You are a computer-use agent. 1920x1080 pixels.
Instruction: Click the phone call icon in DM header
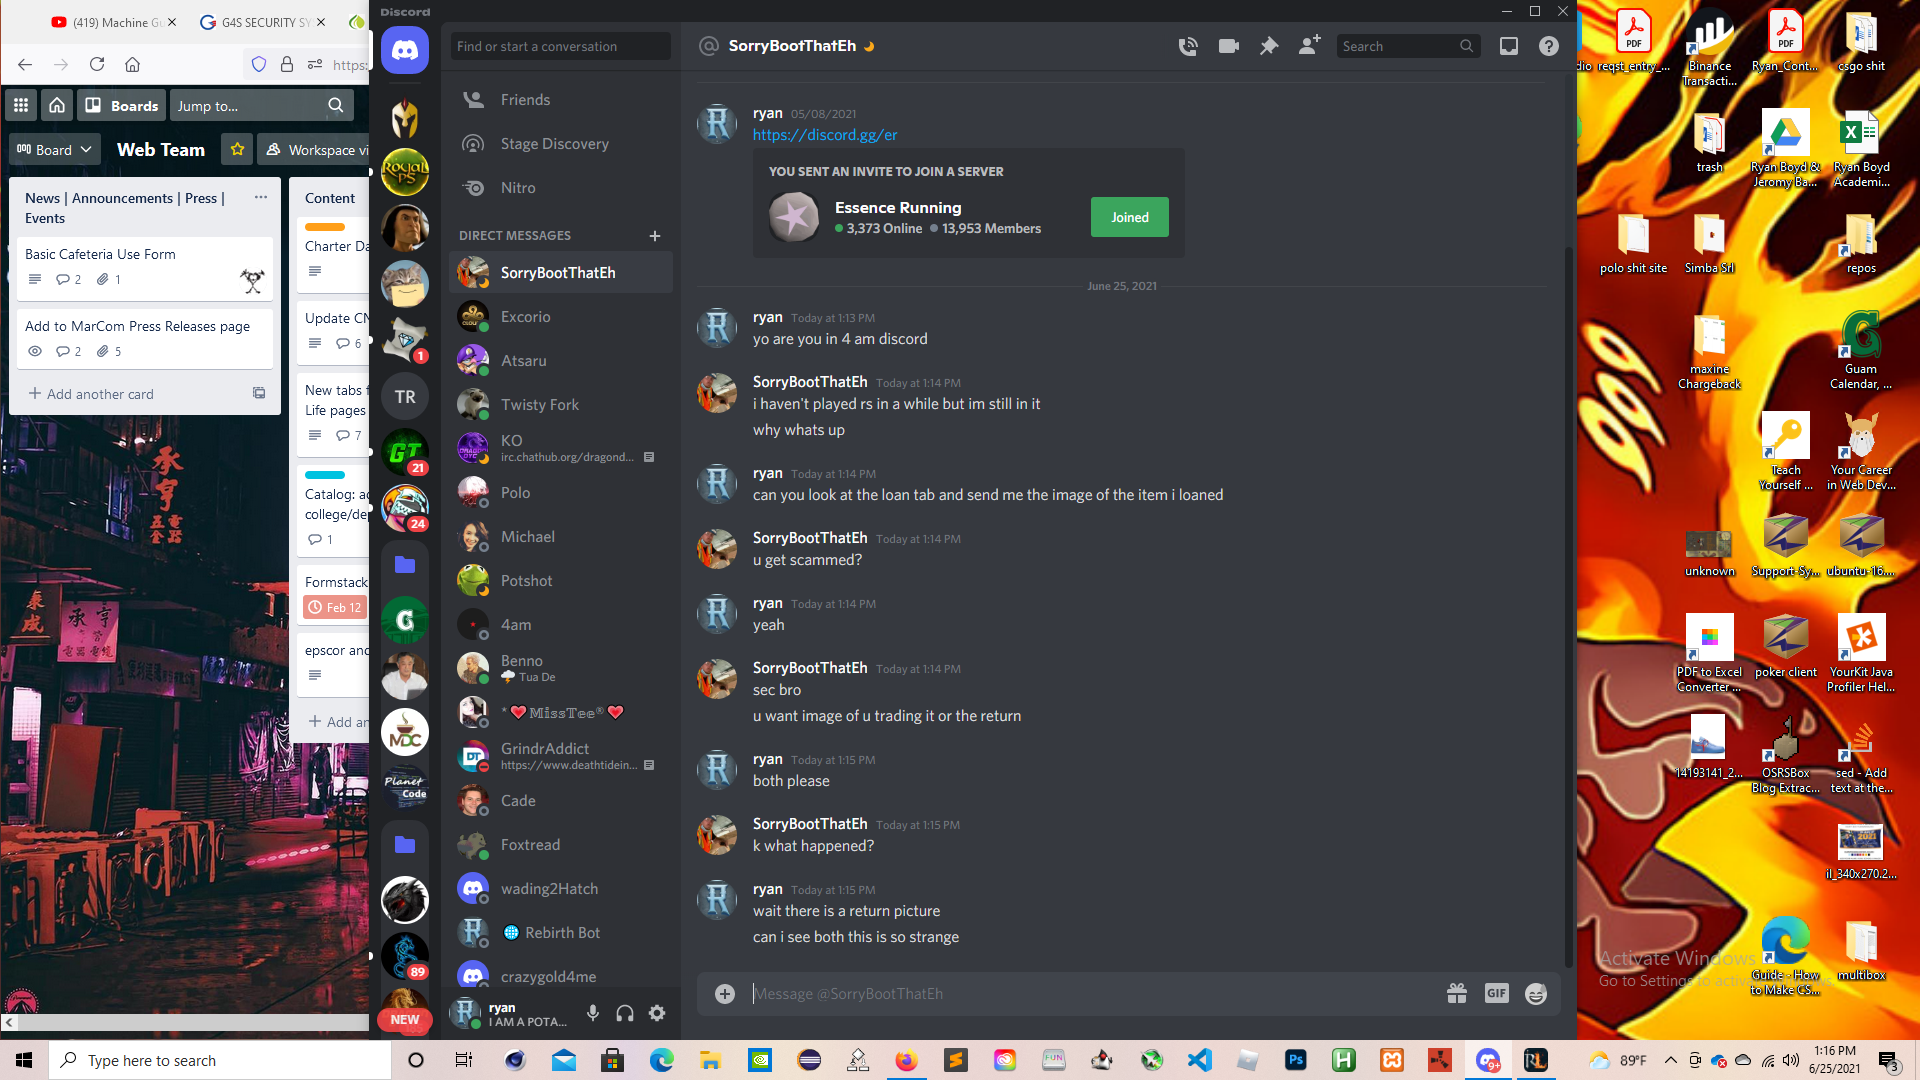tap(1187, 46)
